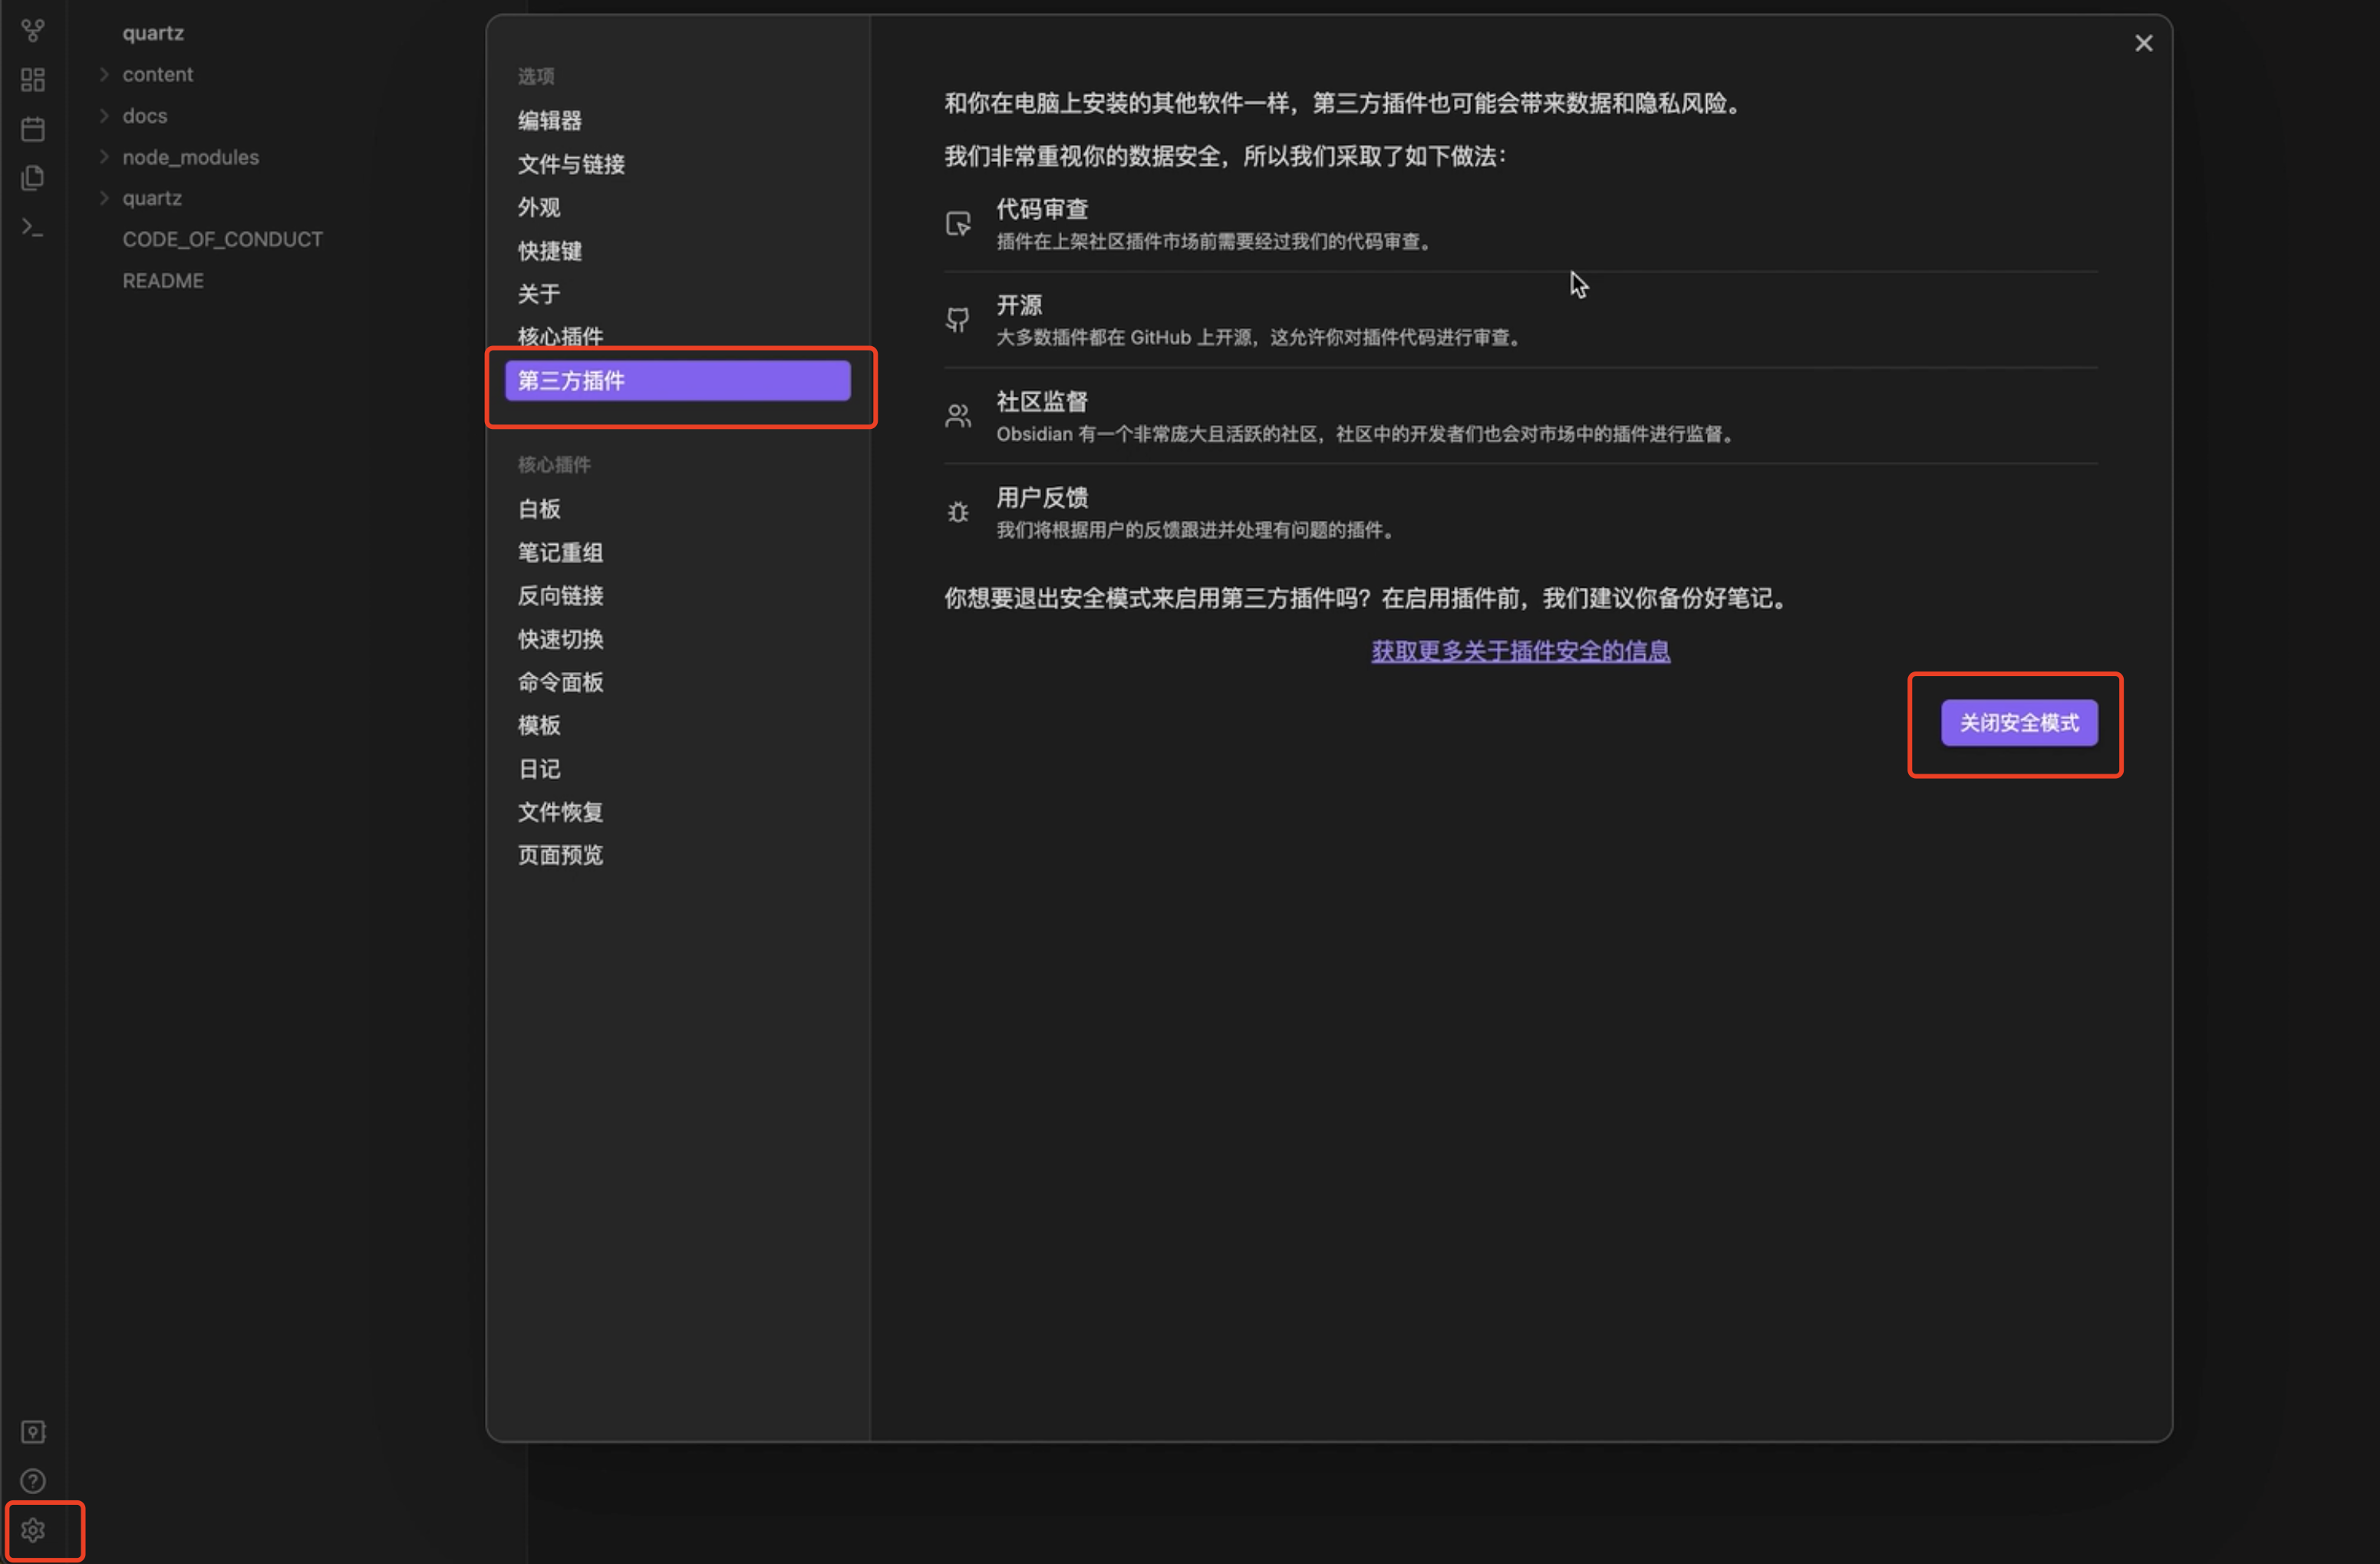The height and width of the screenshot is (1564, 2380).
Task: Open the README file
Action: tap(163, 281)
